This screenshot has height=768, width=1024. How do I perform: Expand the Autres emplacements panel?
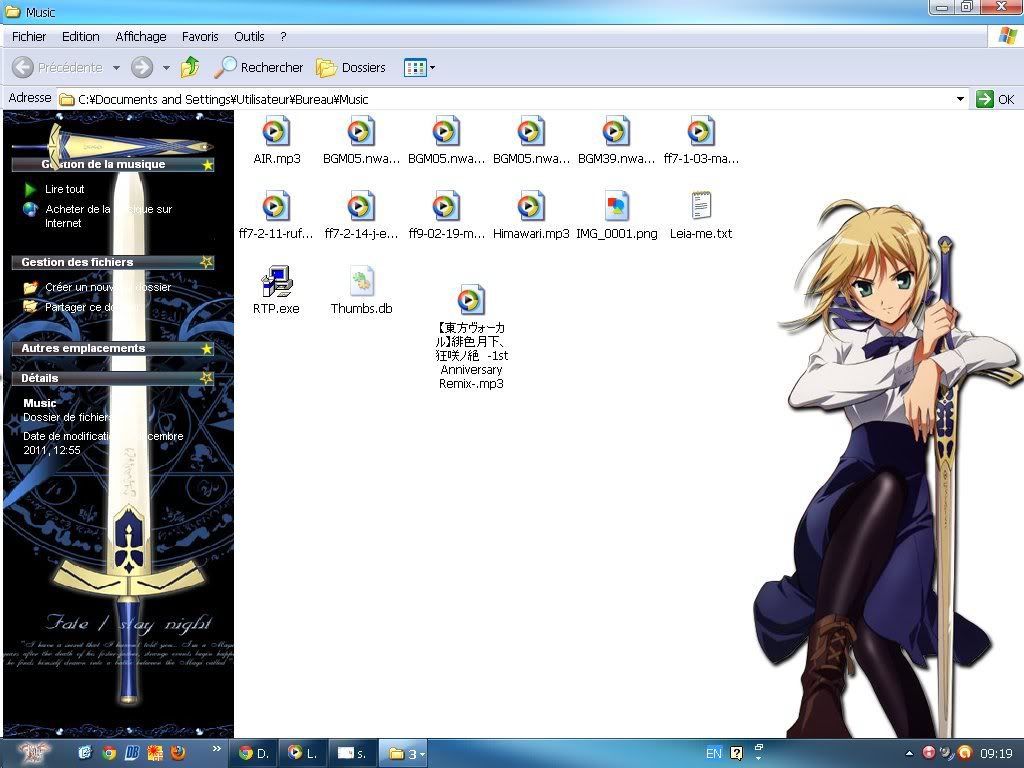207,348
